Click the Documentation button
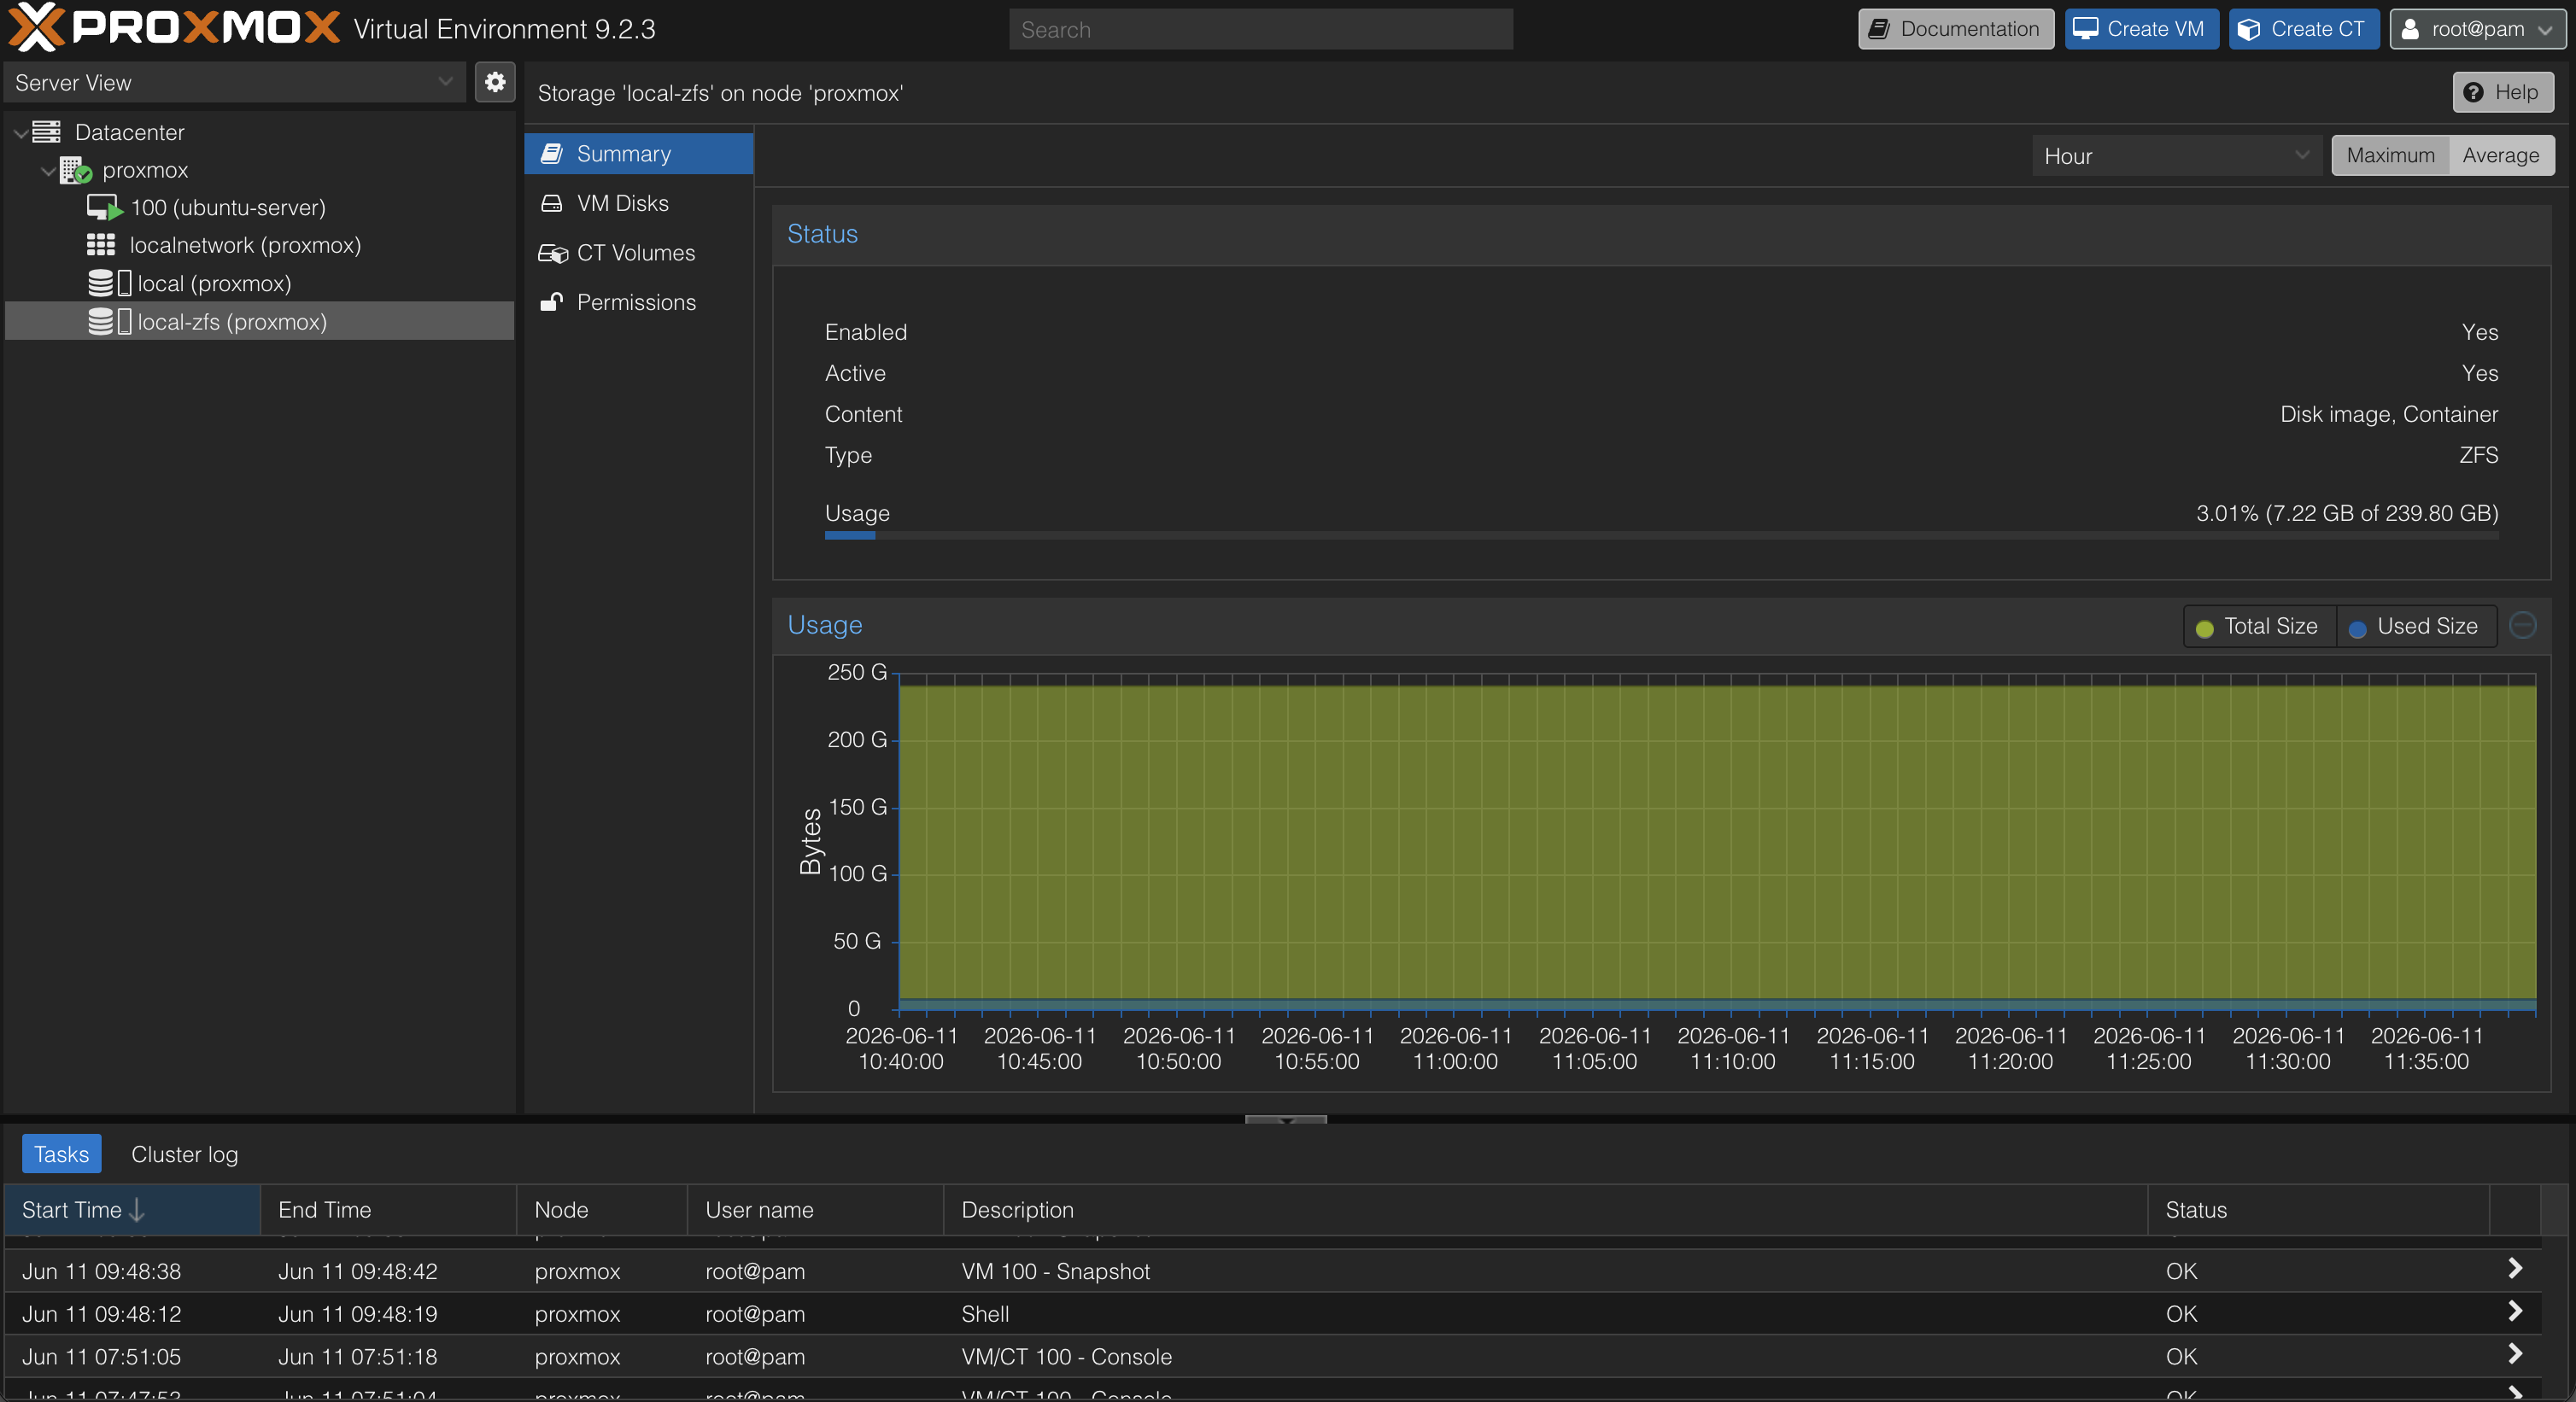2576x1402 pixels. coord(1956,29)
